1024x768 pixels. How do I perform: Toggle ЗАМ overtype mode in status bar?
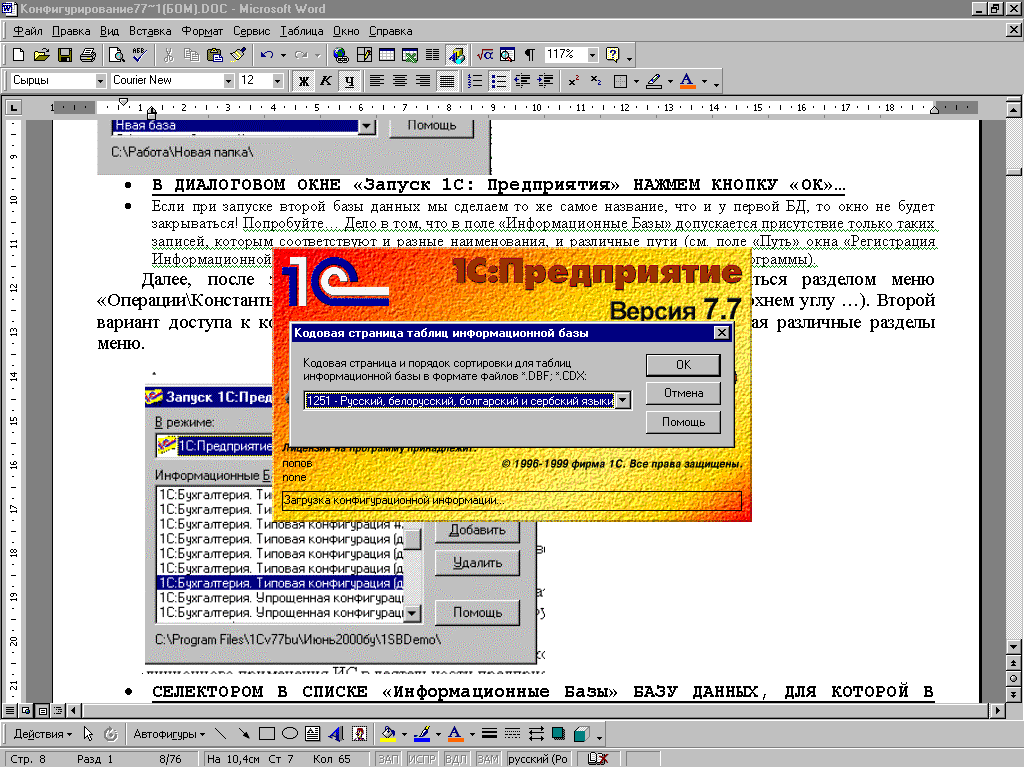(x=488, y=759)
